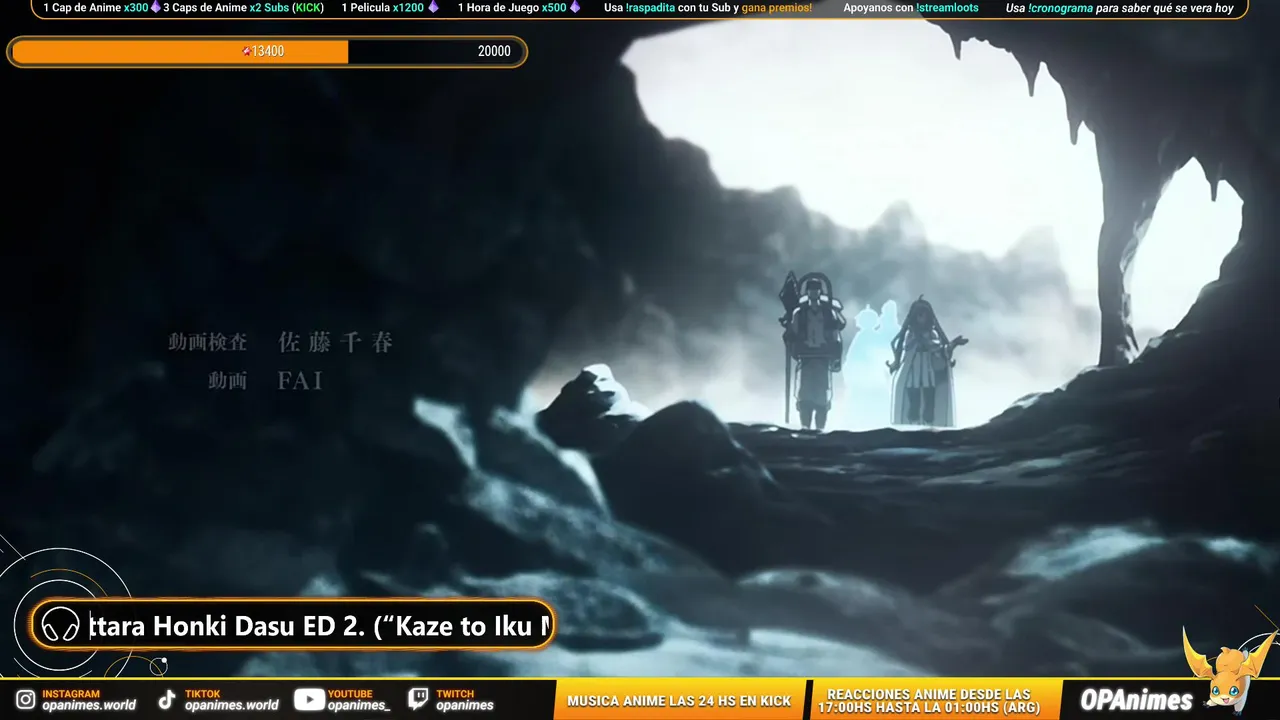The image size is (1280, 720).
Task: Click the '!raspadita' command text
Action: (650, 8)
